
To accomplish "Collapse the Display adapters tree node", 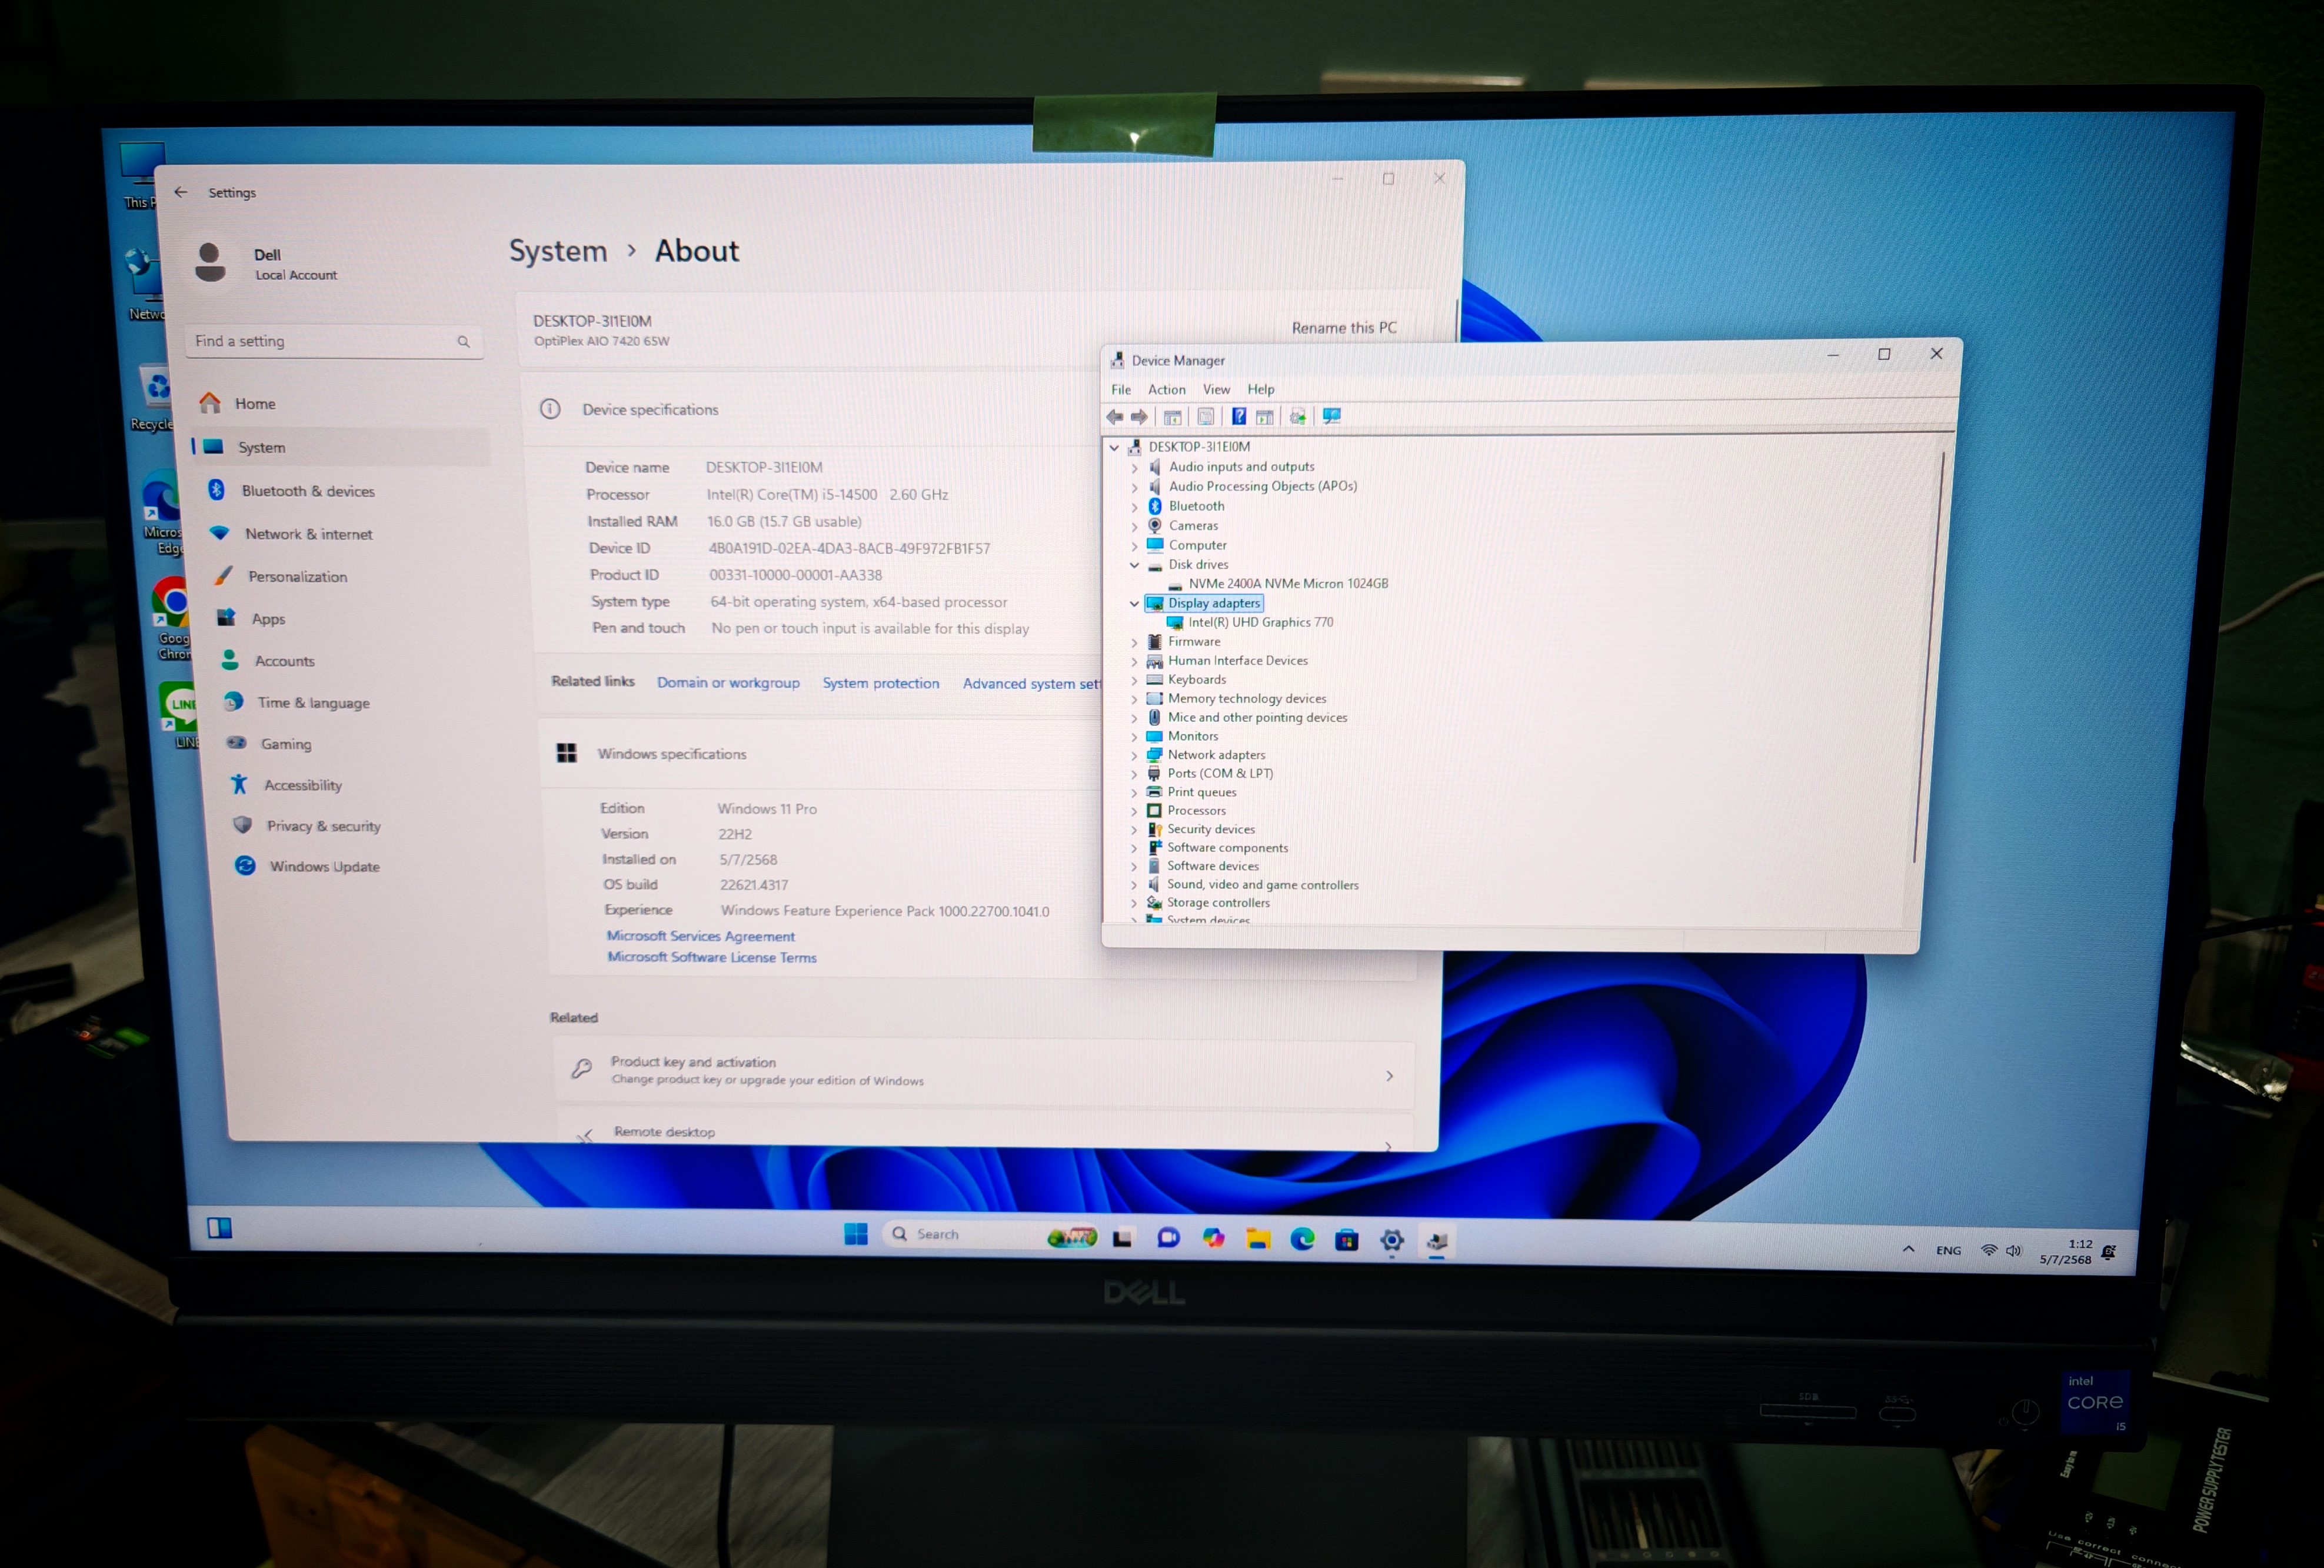I will pos(1135,603).
